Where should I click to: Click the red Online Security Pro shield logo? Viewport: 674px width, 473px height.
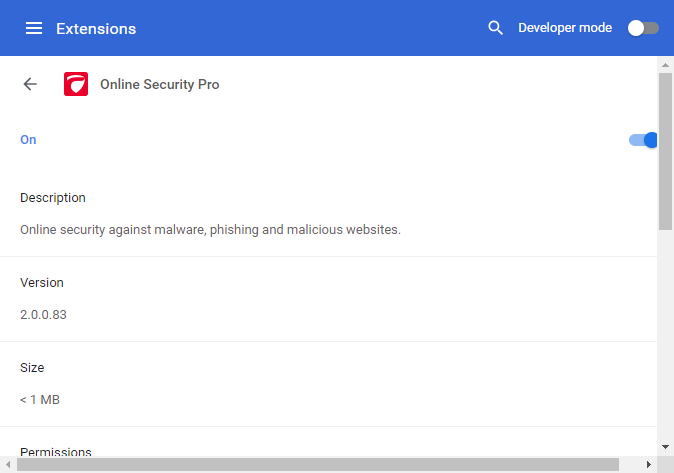point(76,84)
